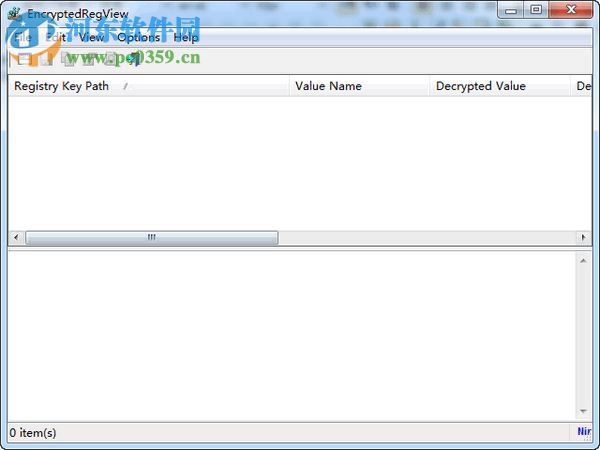Click inside the lower details pane
The height and width of the screenshot is (450, 600).
coord(292,336)
